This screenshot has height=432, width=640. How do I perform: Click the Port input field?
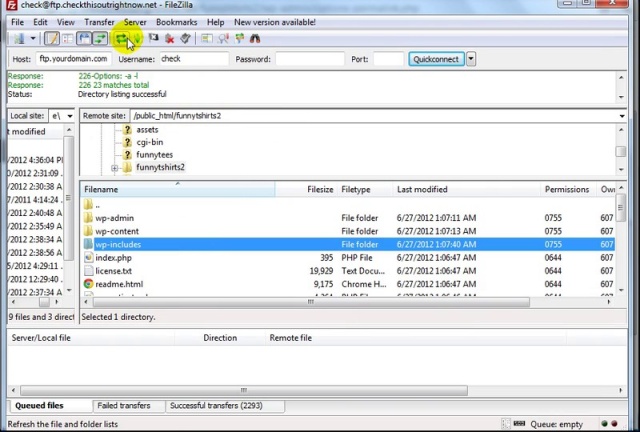click(x=388, y=59)
